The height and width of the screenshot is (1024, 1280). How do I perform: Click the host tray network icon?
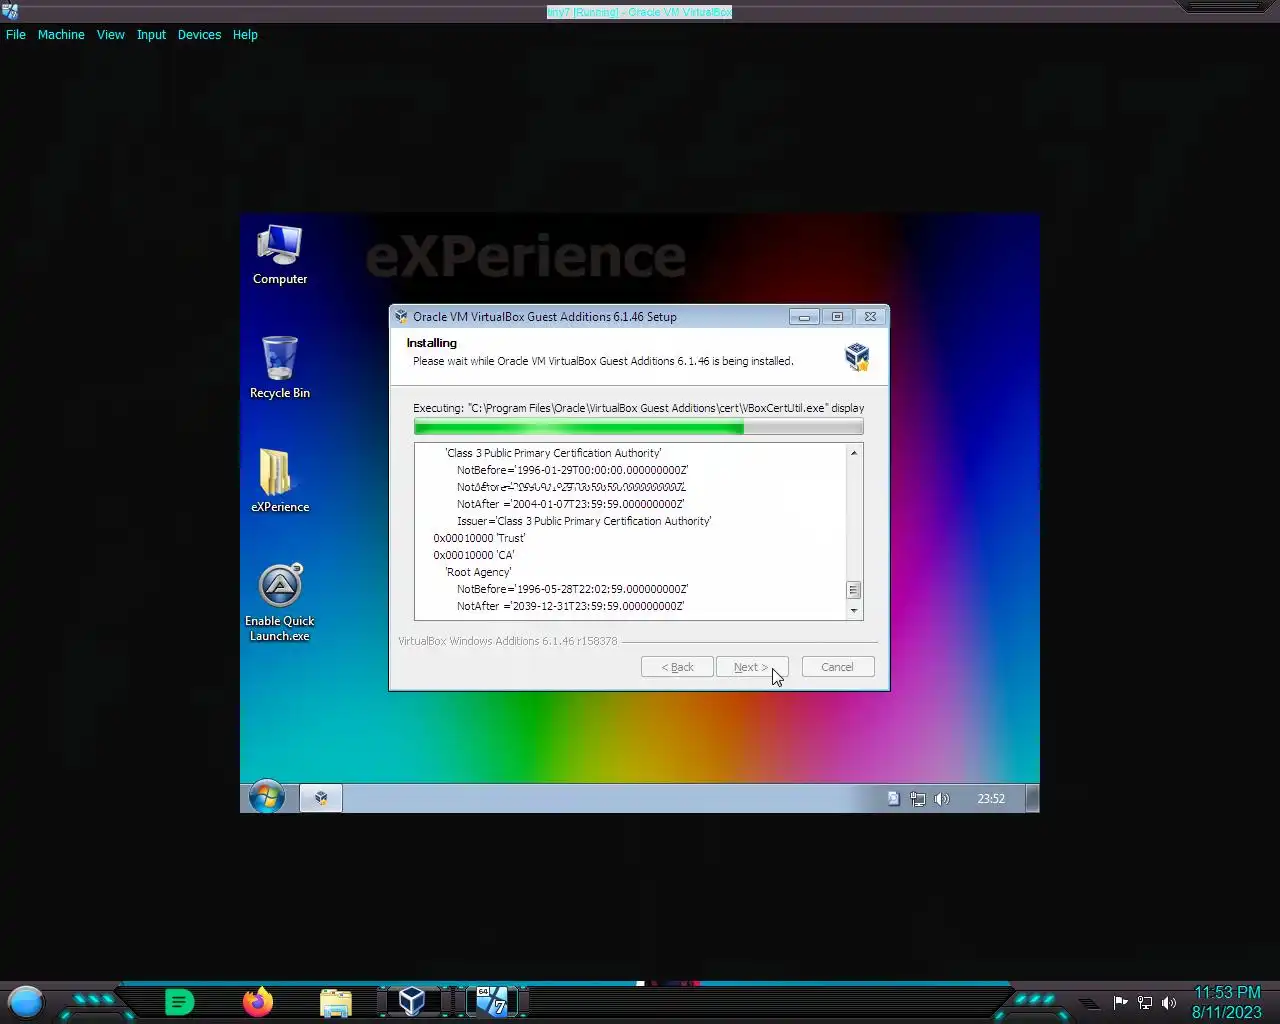[x=1145, y=1003]
